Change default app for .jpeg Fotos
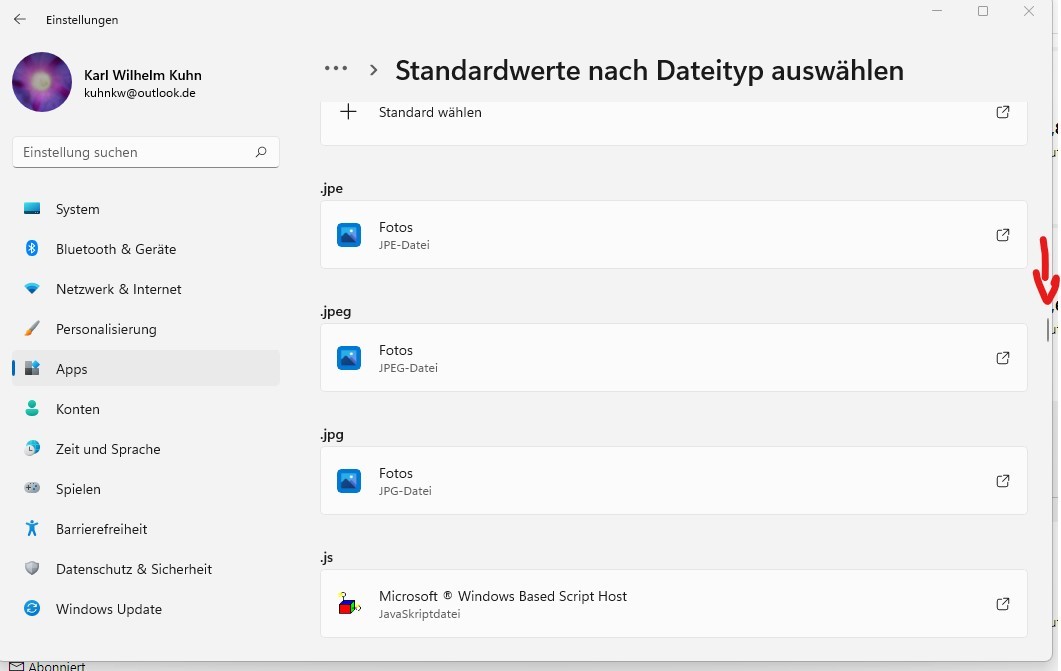This screenshot has width=1061, height=671. (674, 358)
